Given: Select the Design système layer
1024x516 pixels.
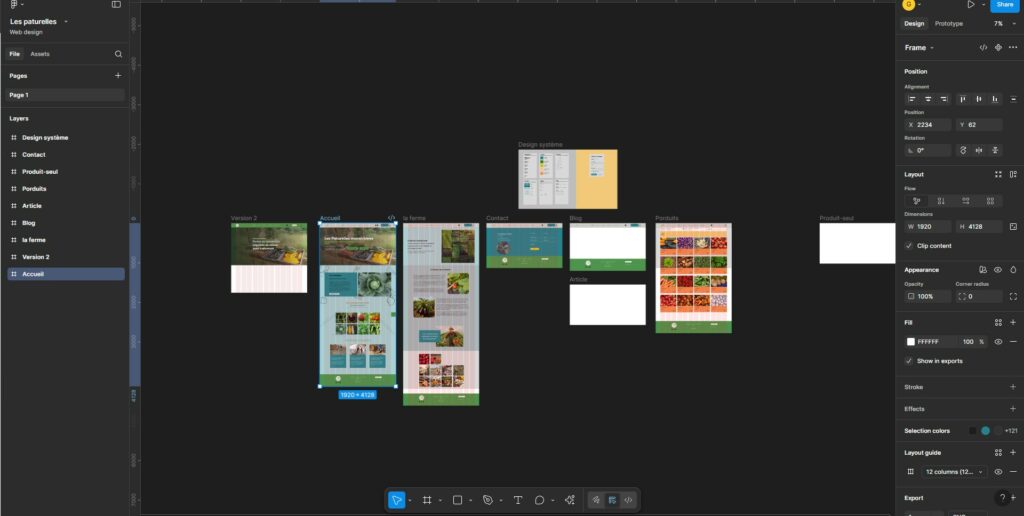Looking at the screenshot, I should click(45, 138).
